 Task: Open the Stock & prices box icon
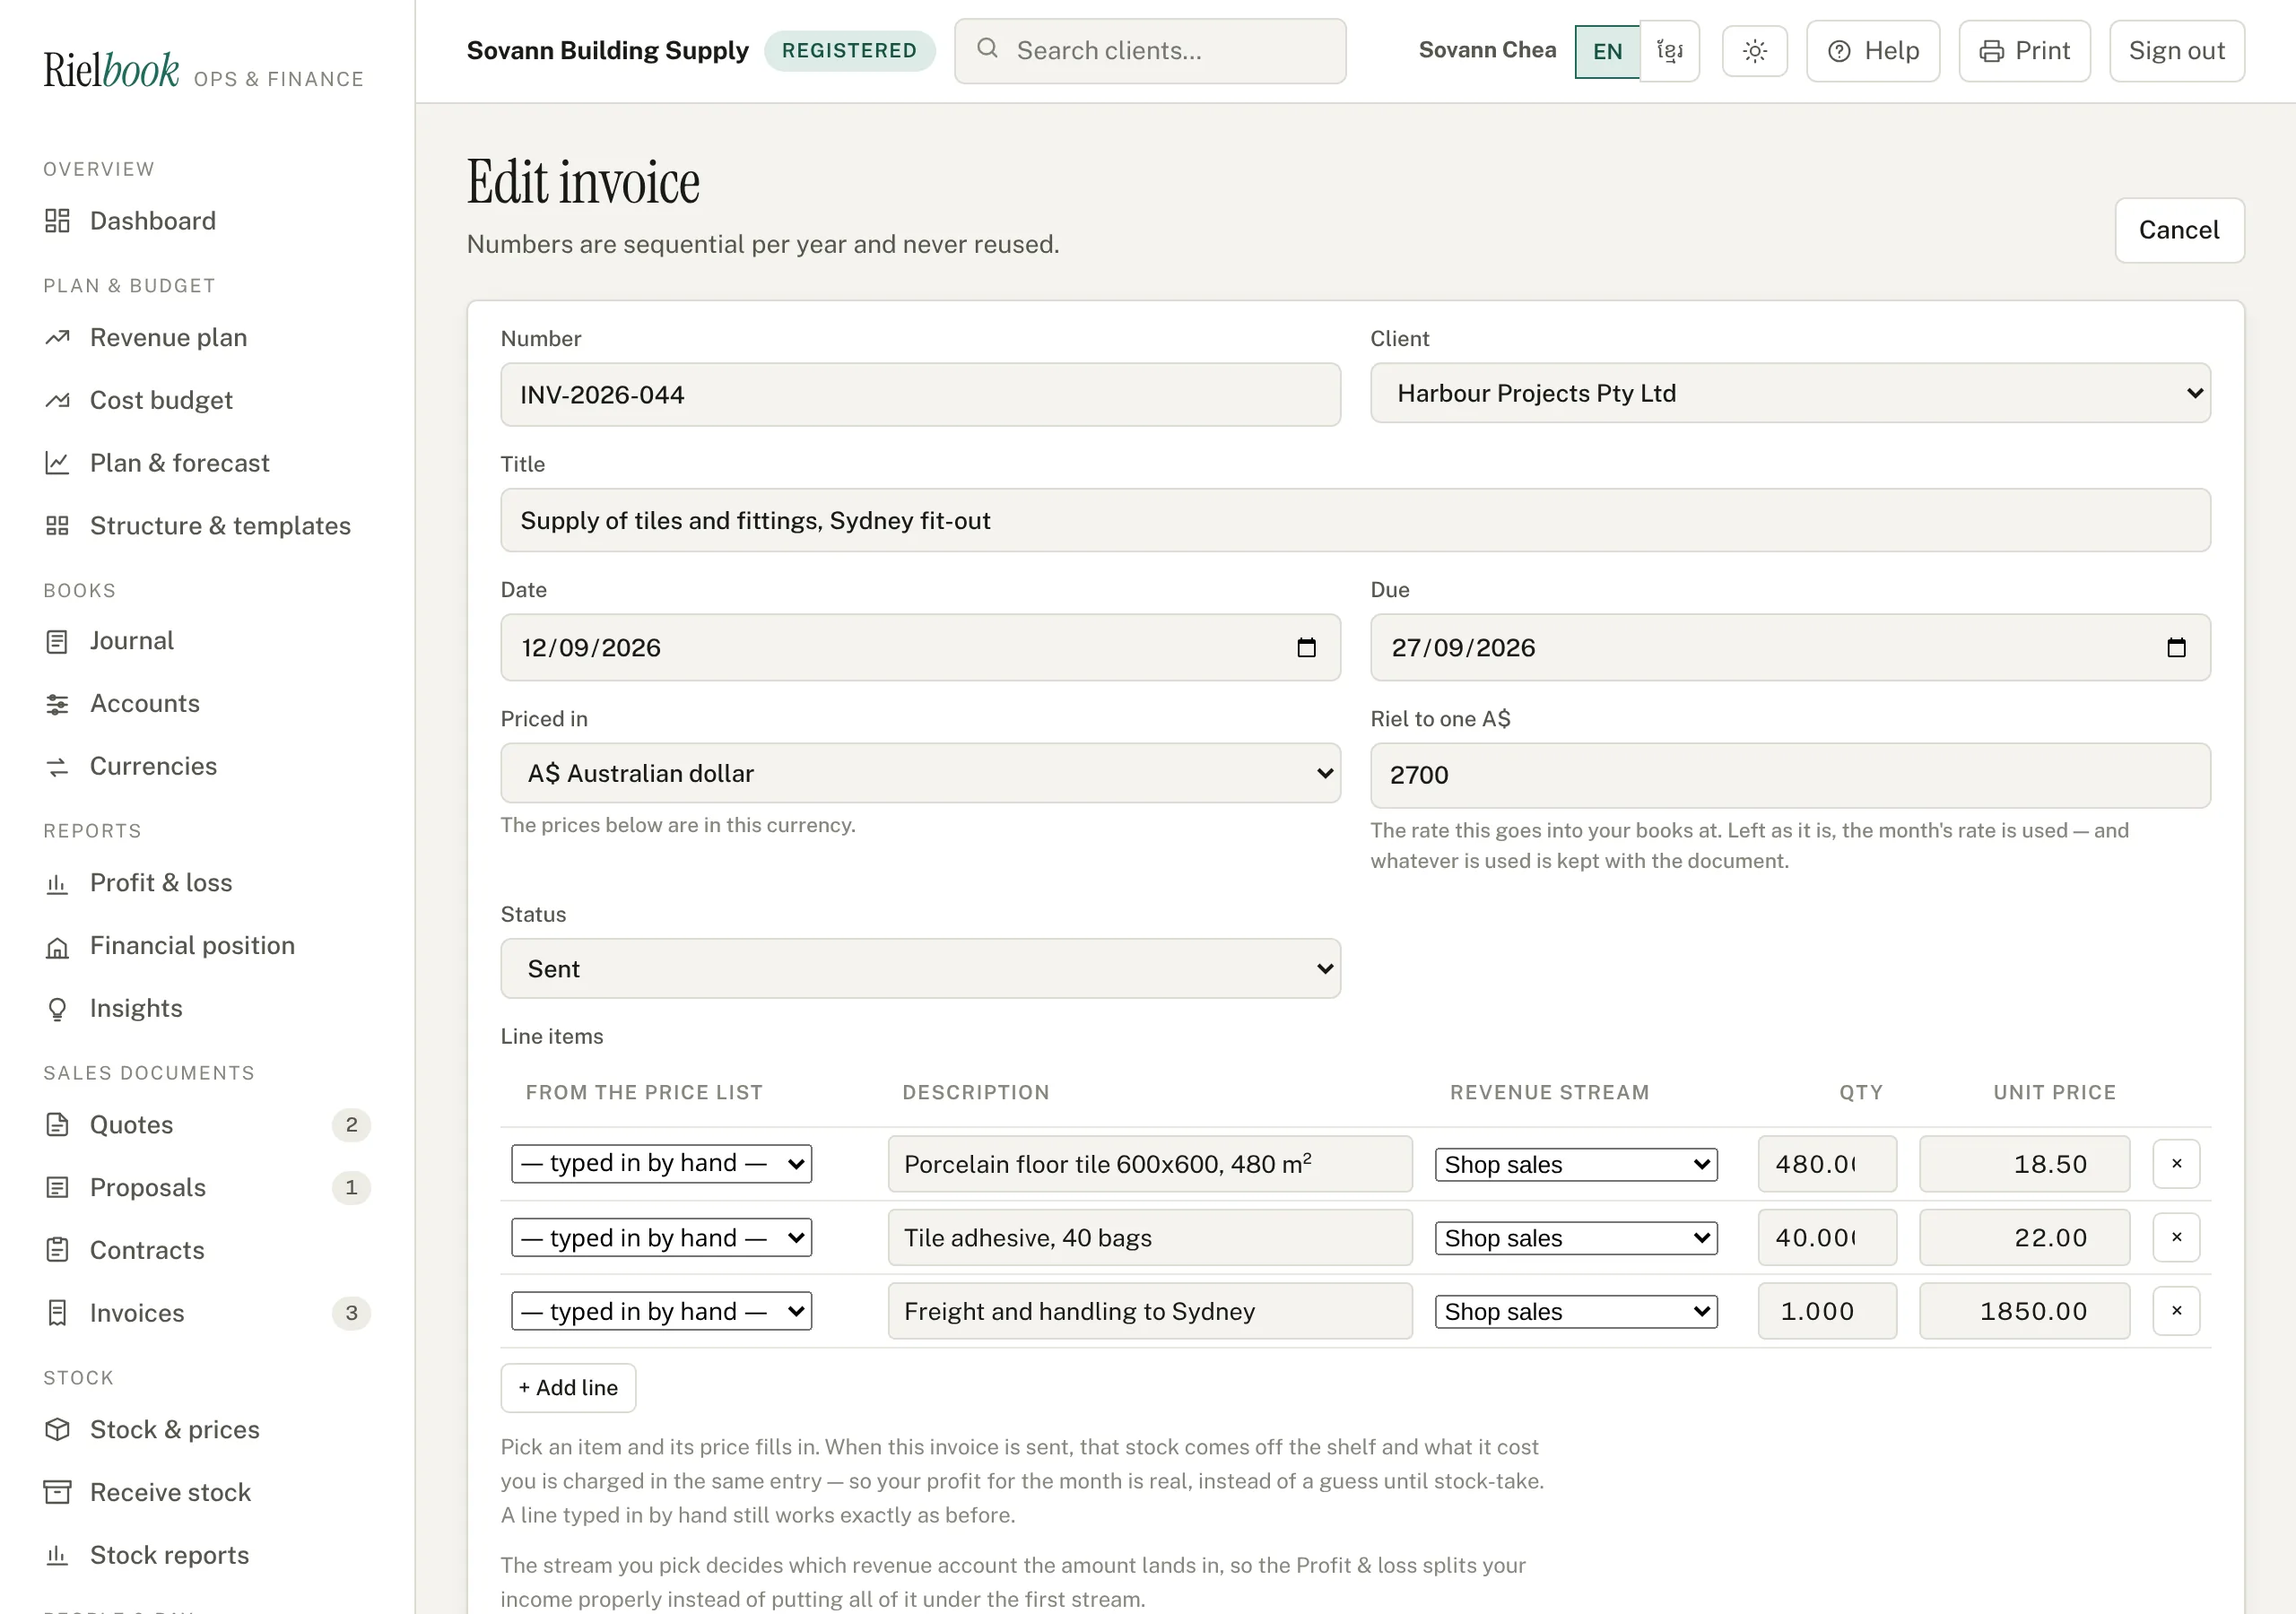(57, 1430)
